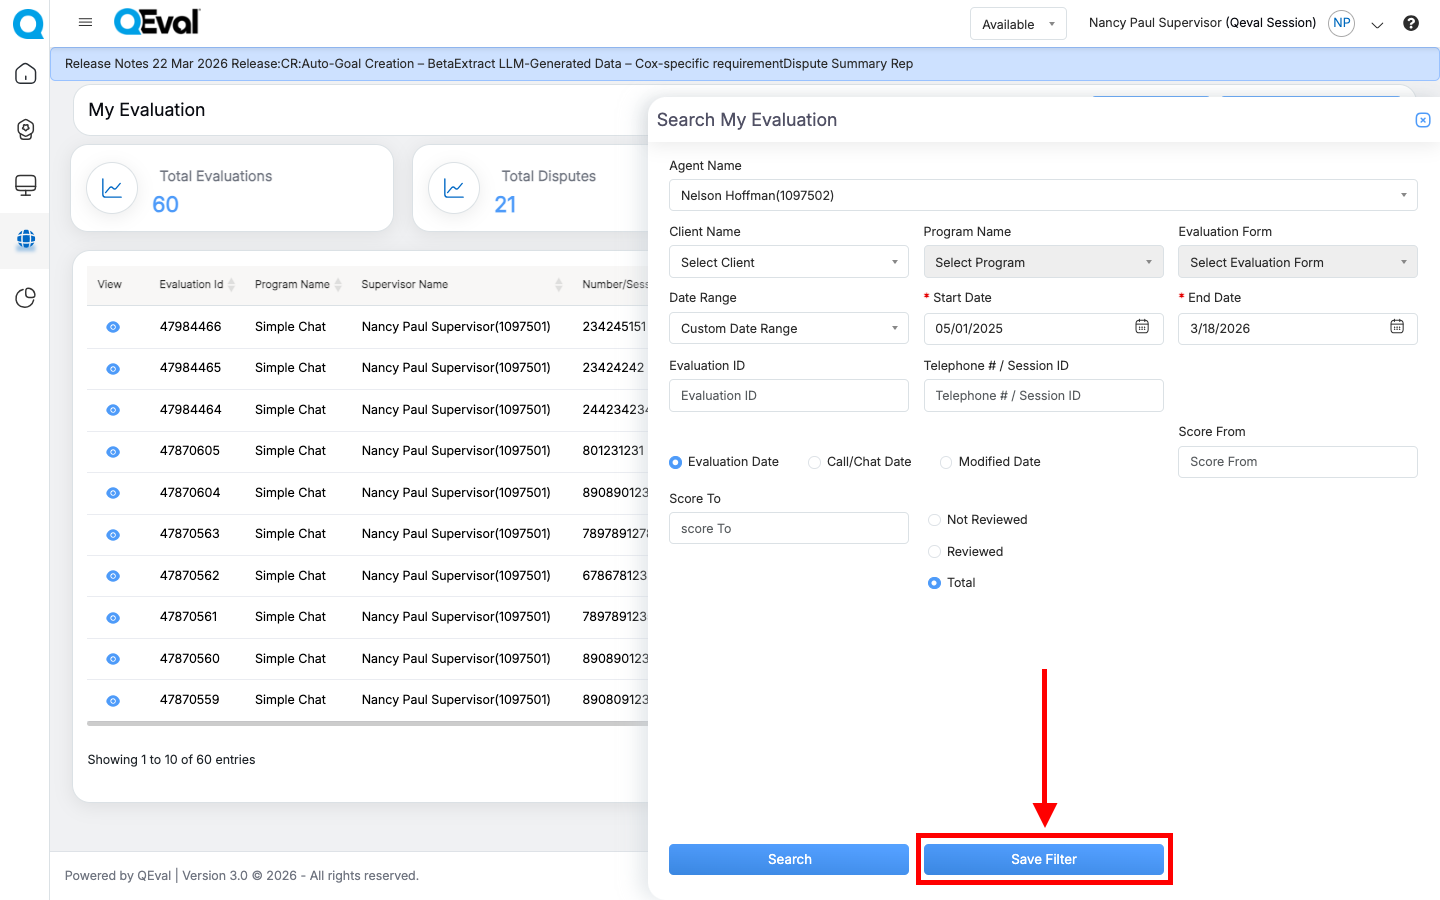Select the Call/Chat Date radio button
This screenshot has width=1440, height=900.
815,462
